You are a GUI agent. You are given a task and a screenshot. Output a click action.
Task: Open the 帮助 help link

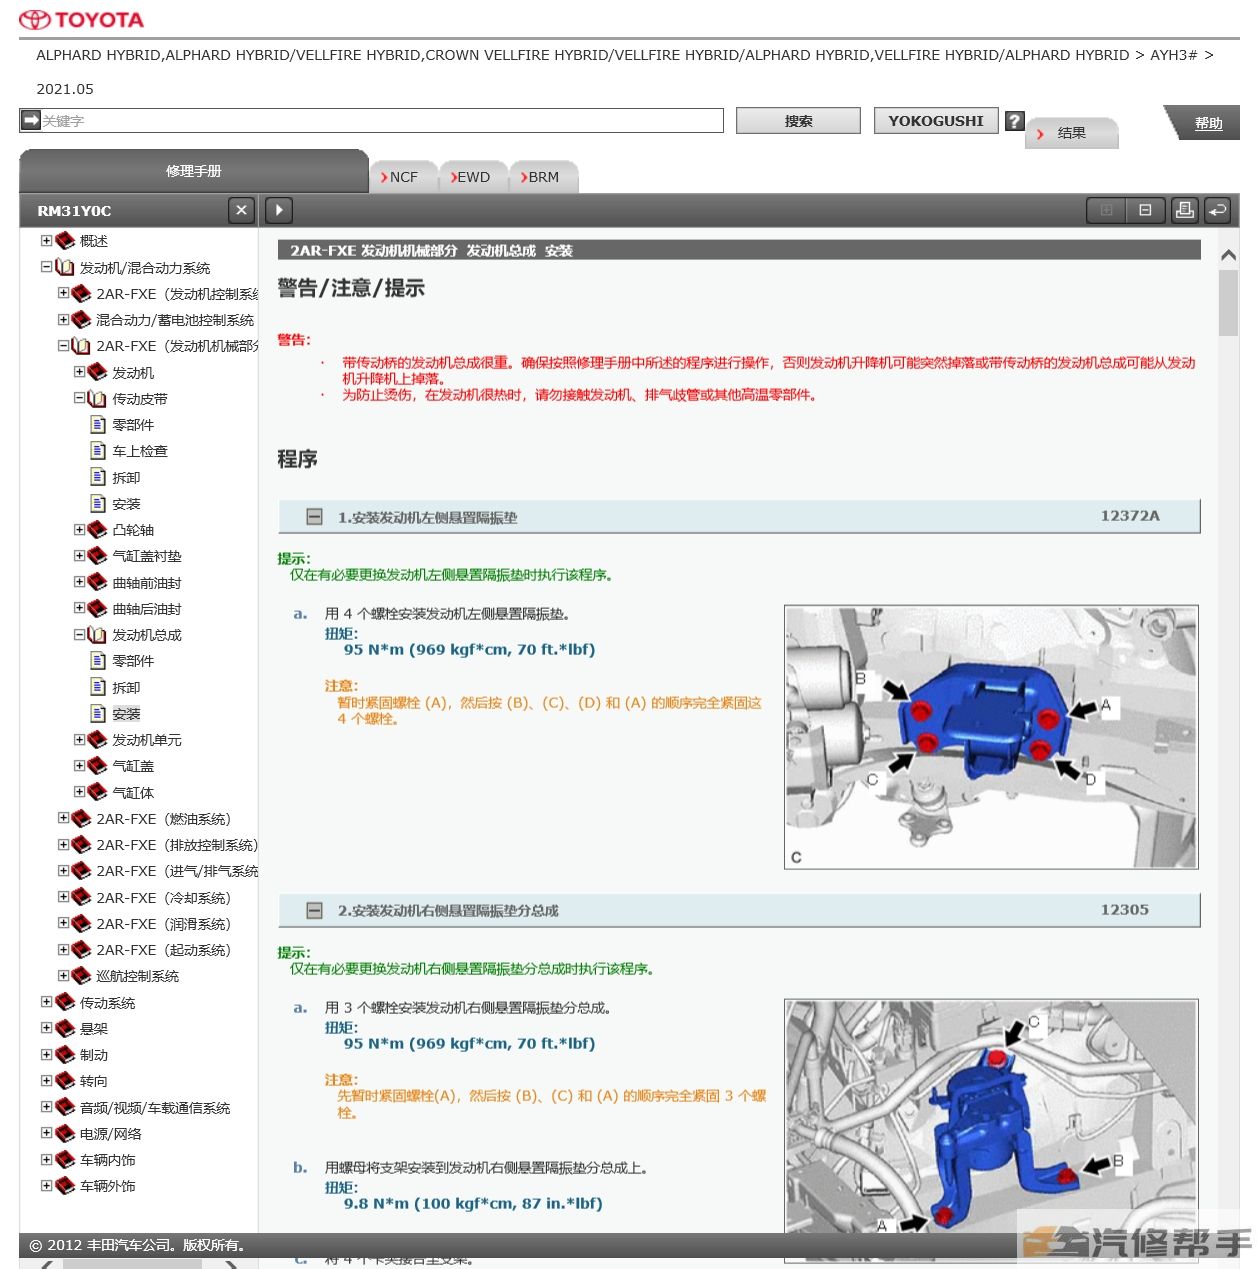[1208, 123]
